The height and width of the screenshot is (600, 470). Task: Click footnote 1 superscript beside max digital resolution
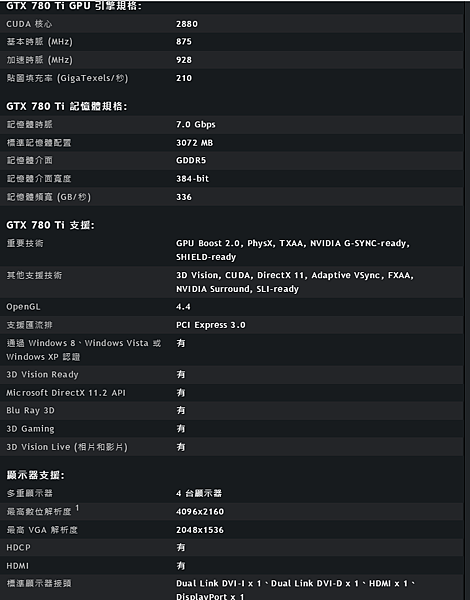[x=77, y=508]
